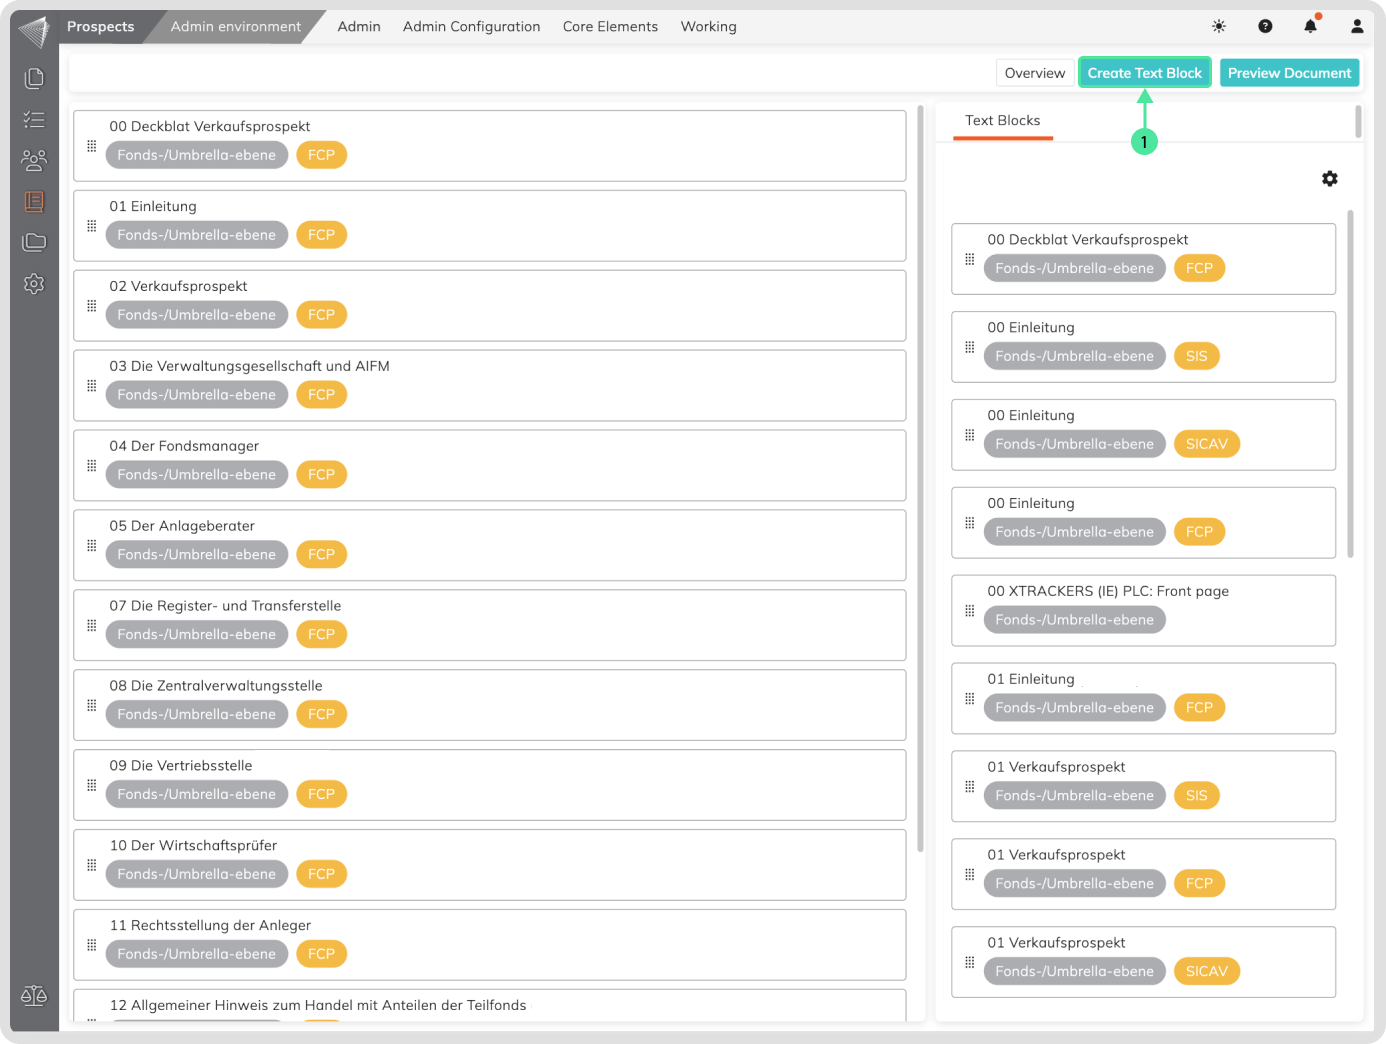This screenshot has width=1386, height=1044.
Task: Open the Text Blocks panel gear settings
Action: pos(1329,179)
